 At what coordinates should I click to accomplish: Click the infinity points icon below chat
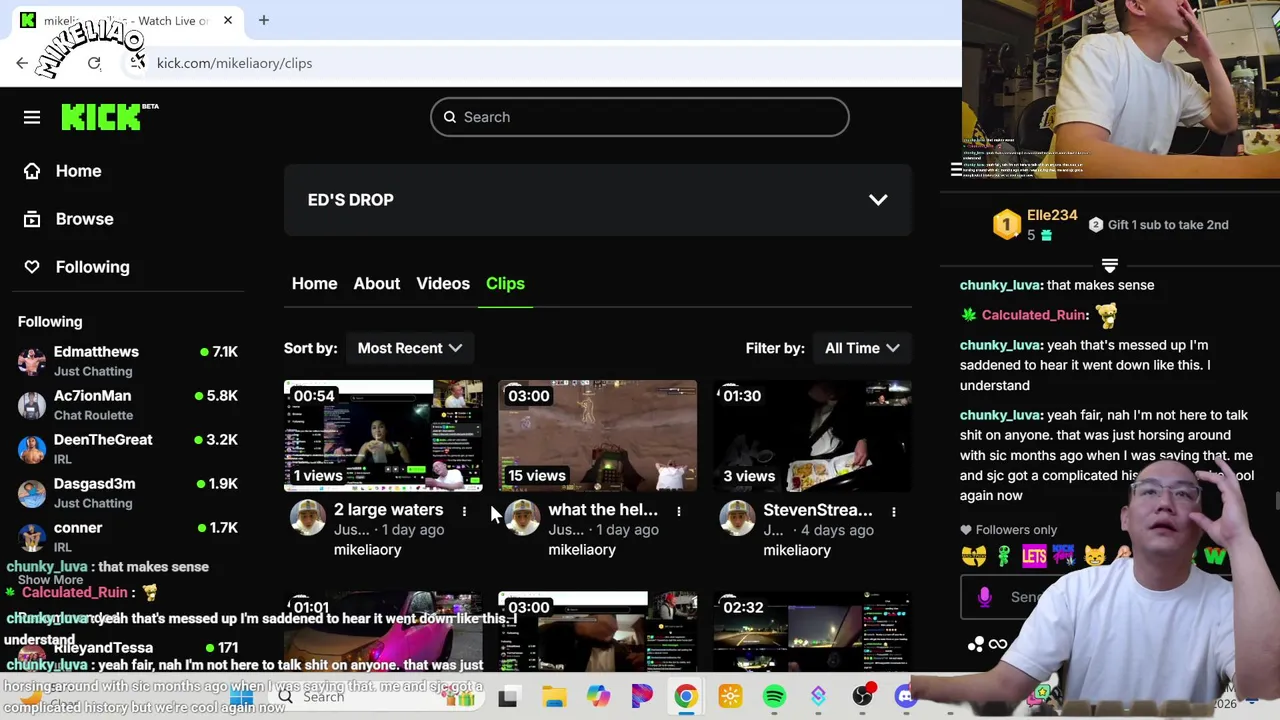998,645
